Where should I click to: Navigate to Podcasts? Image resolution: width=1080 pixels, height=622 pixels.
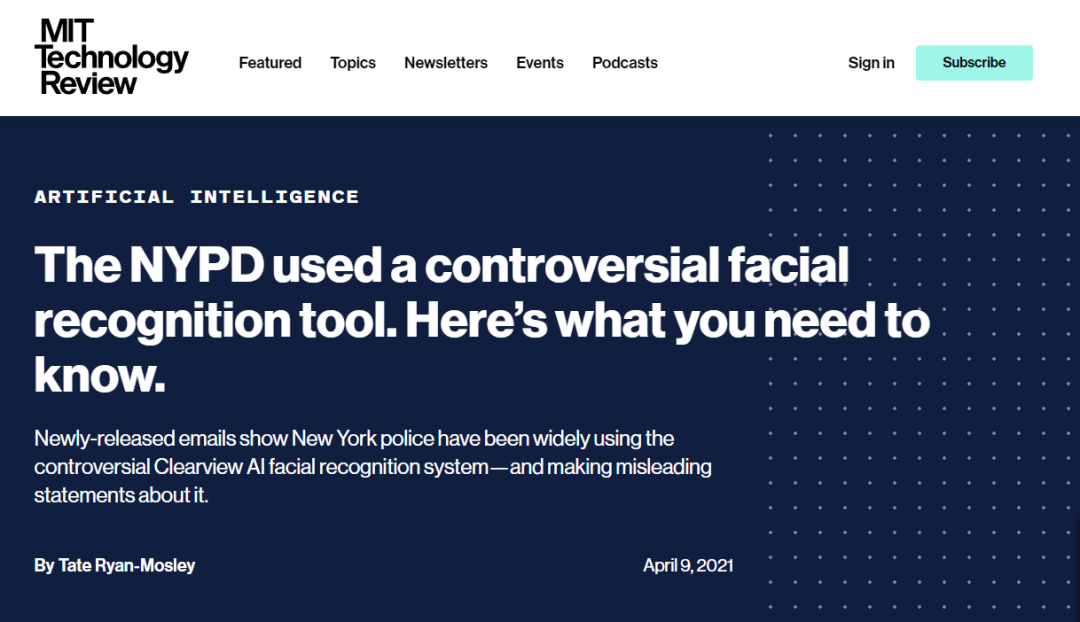pos(625,63)
